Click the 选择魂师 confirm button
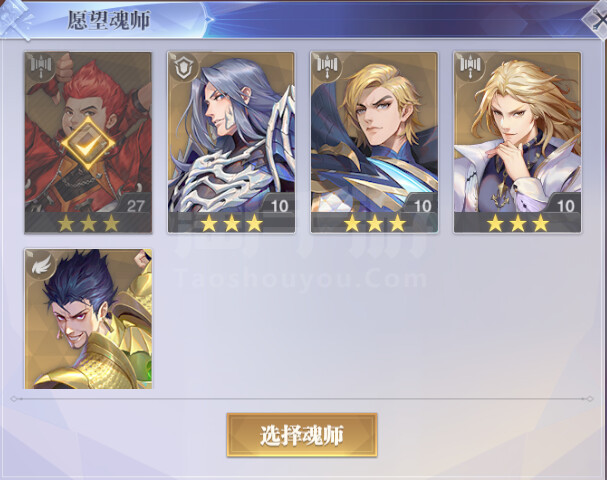Viewport: 607px width, 480px height. pyautogui.click(x=302, y=435)
